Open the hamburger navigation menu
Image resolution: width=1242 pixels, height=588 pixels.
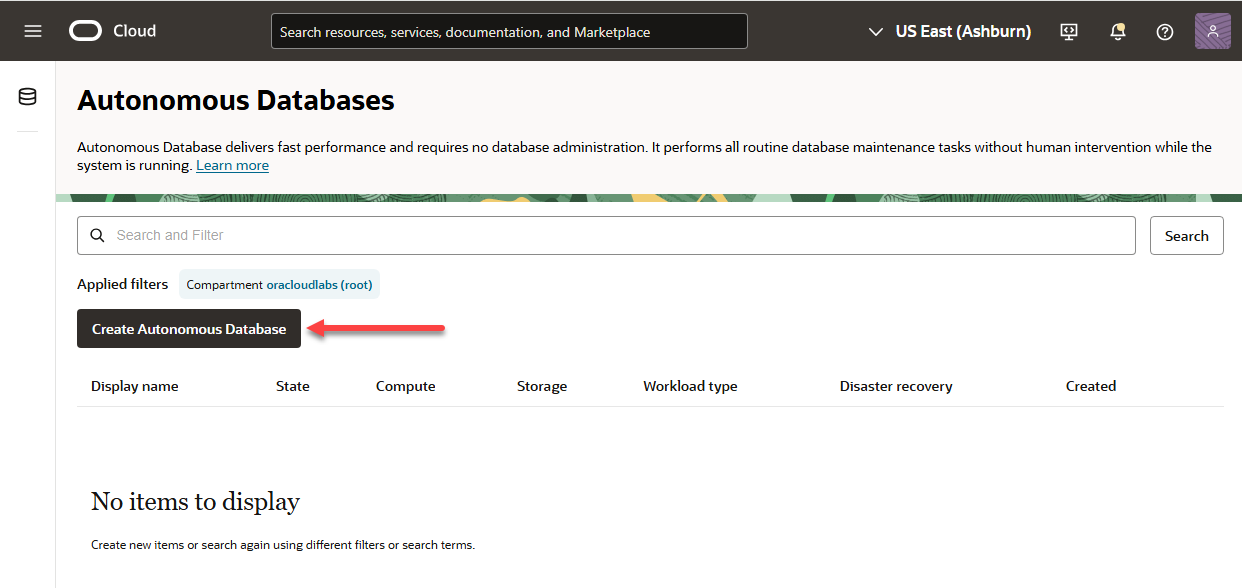[33, 31]
